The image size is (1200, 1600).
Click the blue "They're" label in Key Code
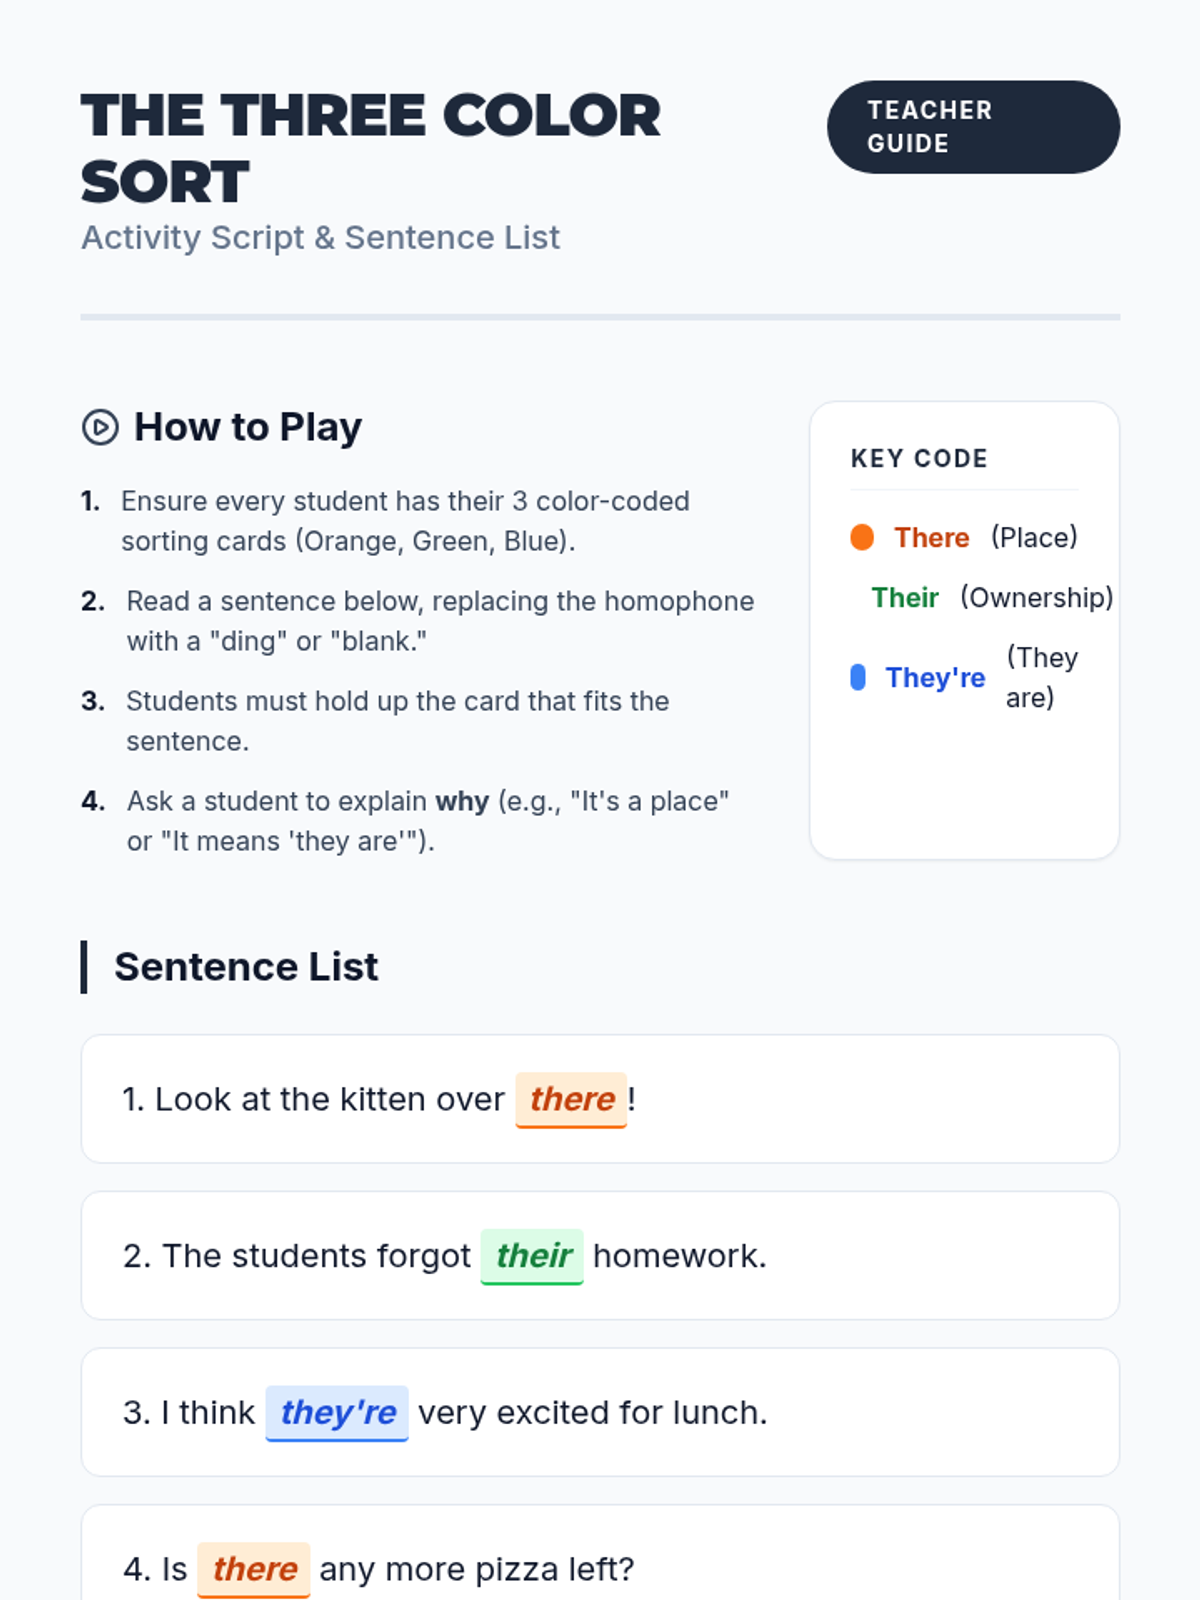click(x=935, y=677)
